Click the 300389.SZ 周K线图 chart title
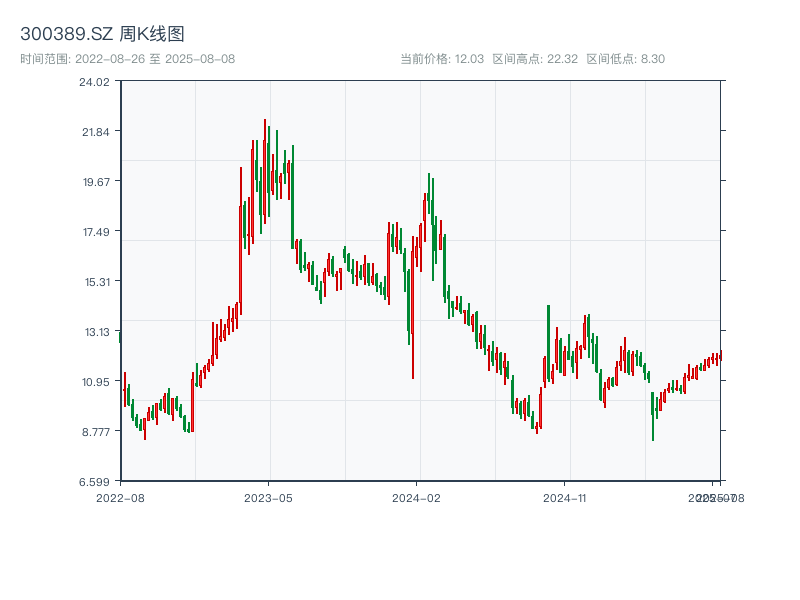800x600 pixels. coord(102,35)
